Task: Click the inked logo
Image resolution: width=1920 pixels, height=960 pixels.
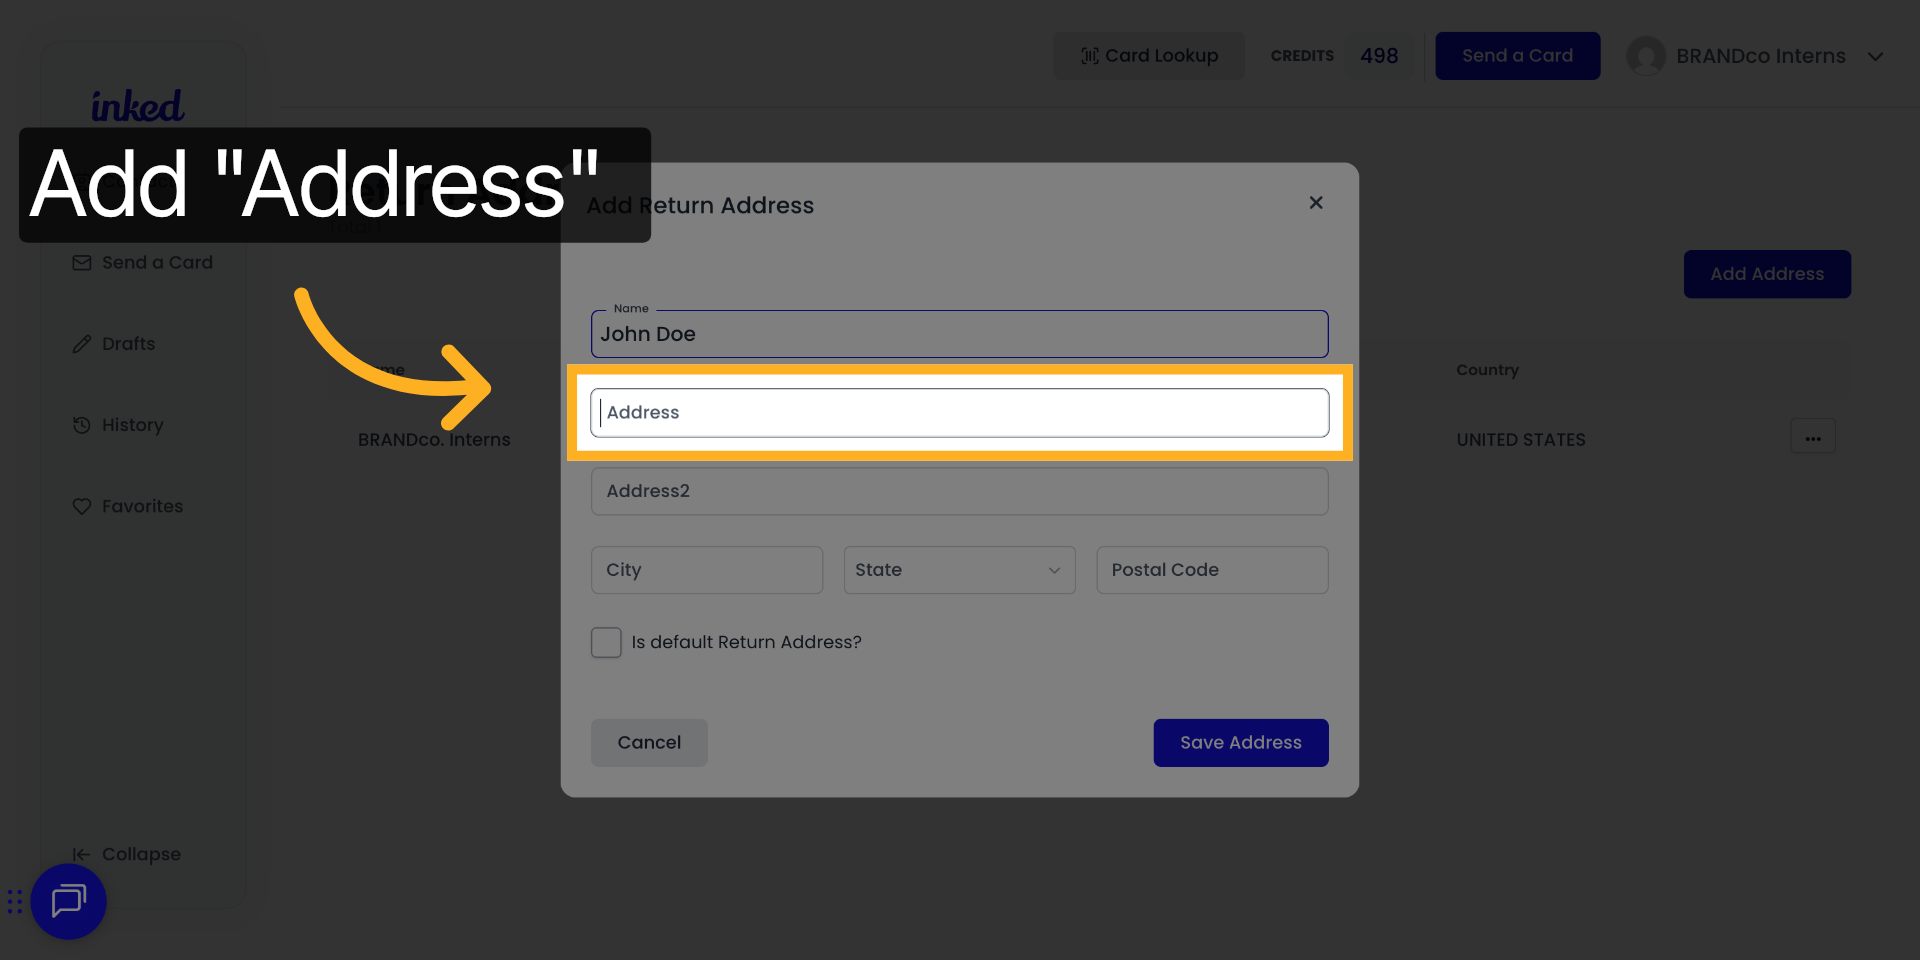Action: 137,105
